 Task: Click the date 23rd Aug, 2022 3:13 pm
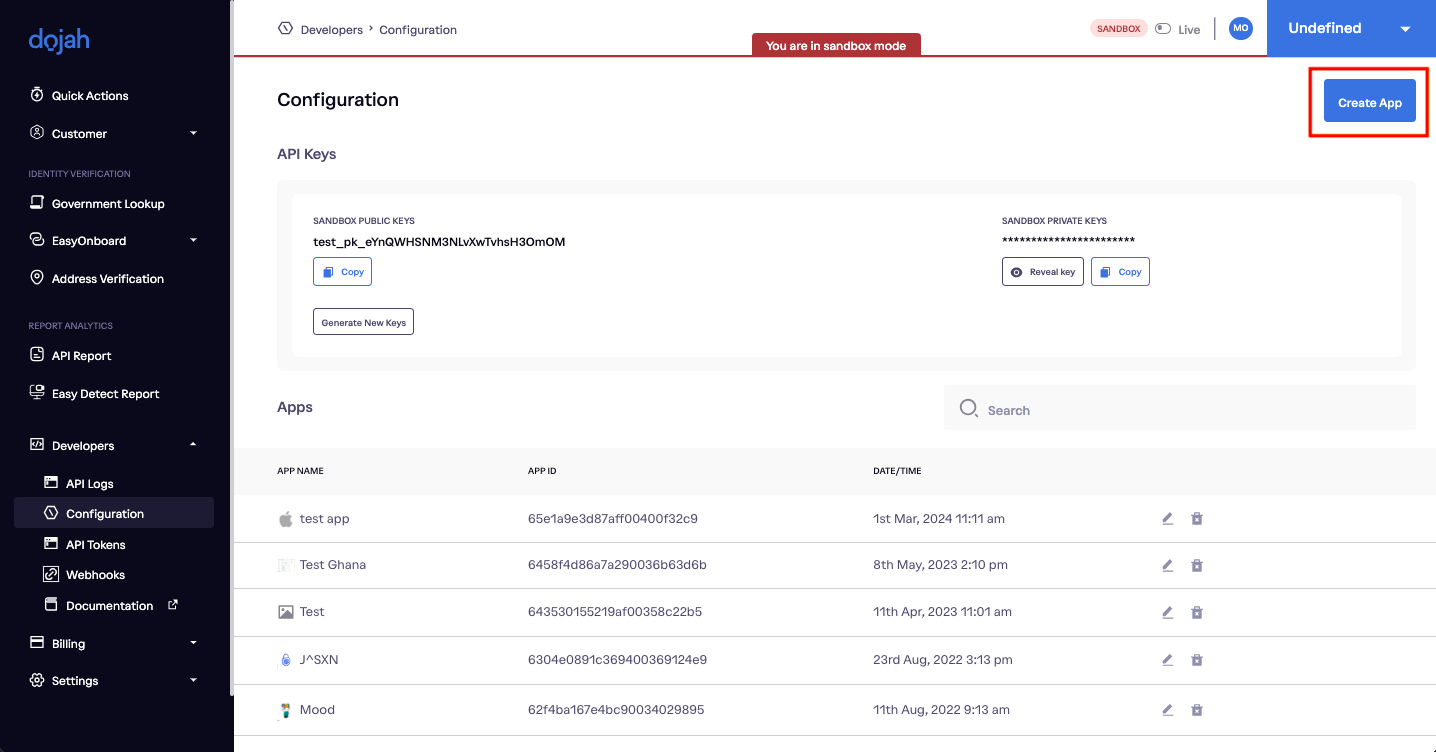click(943, 660)
